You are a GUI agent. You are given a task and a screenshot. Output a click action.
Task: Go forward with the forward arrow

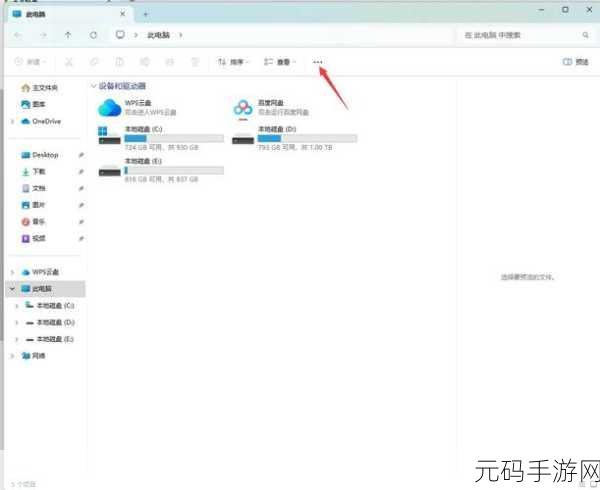pyautogui.click(x=44, y=35)
